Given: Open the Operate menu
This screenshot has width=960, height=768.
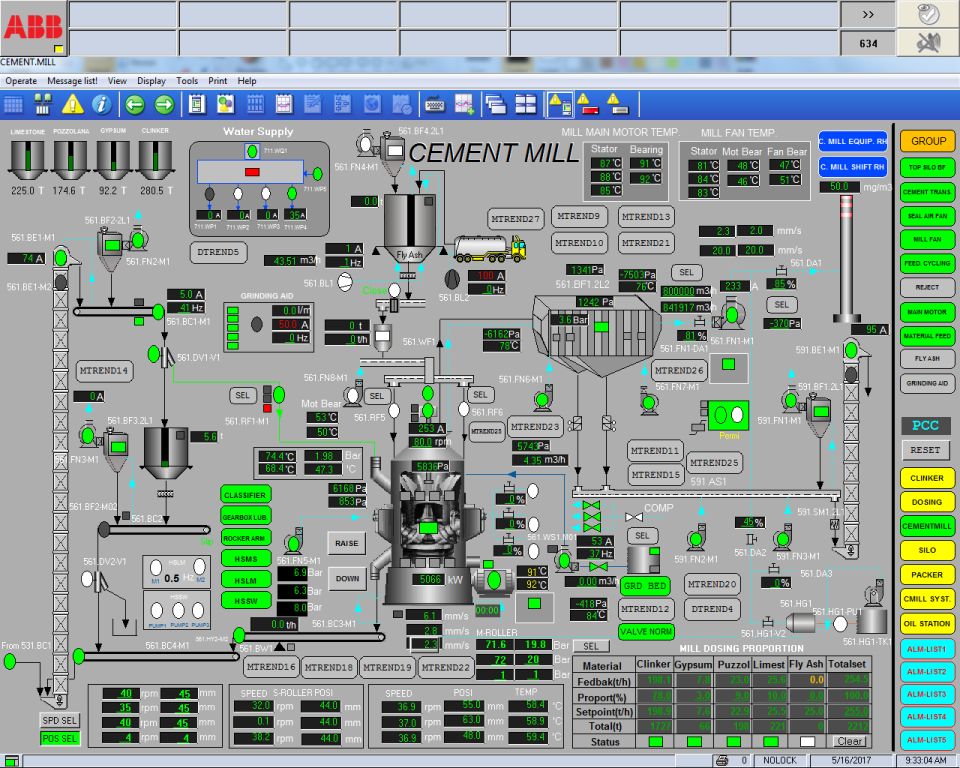Looking at the screenshot, I should pyautogui.click(x=20, y=81).
